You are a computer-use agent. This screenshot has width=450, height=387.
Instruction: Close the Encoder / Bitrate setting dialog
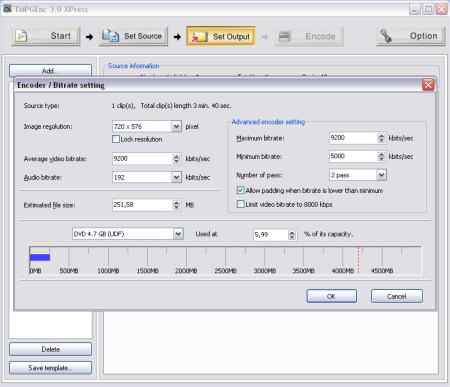(428, 85)
